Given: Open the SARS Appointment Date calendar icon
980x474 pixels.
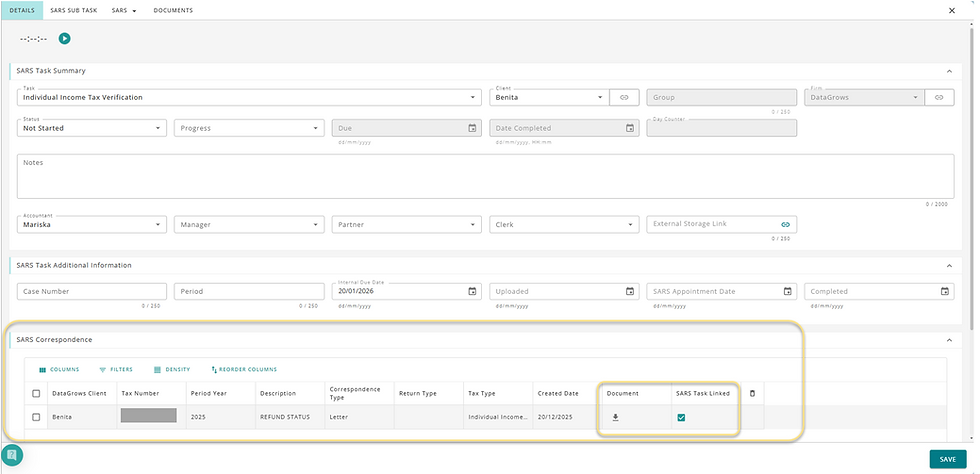Looking at the screenshot, I should coord(788,291).
